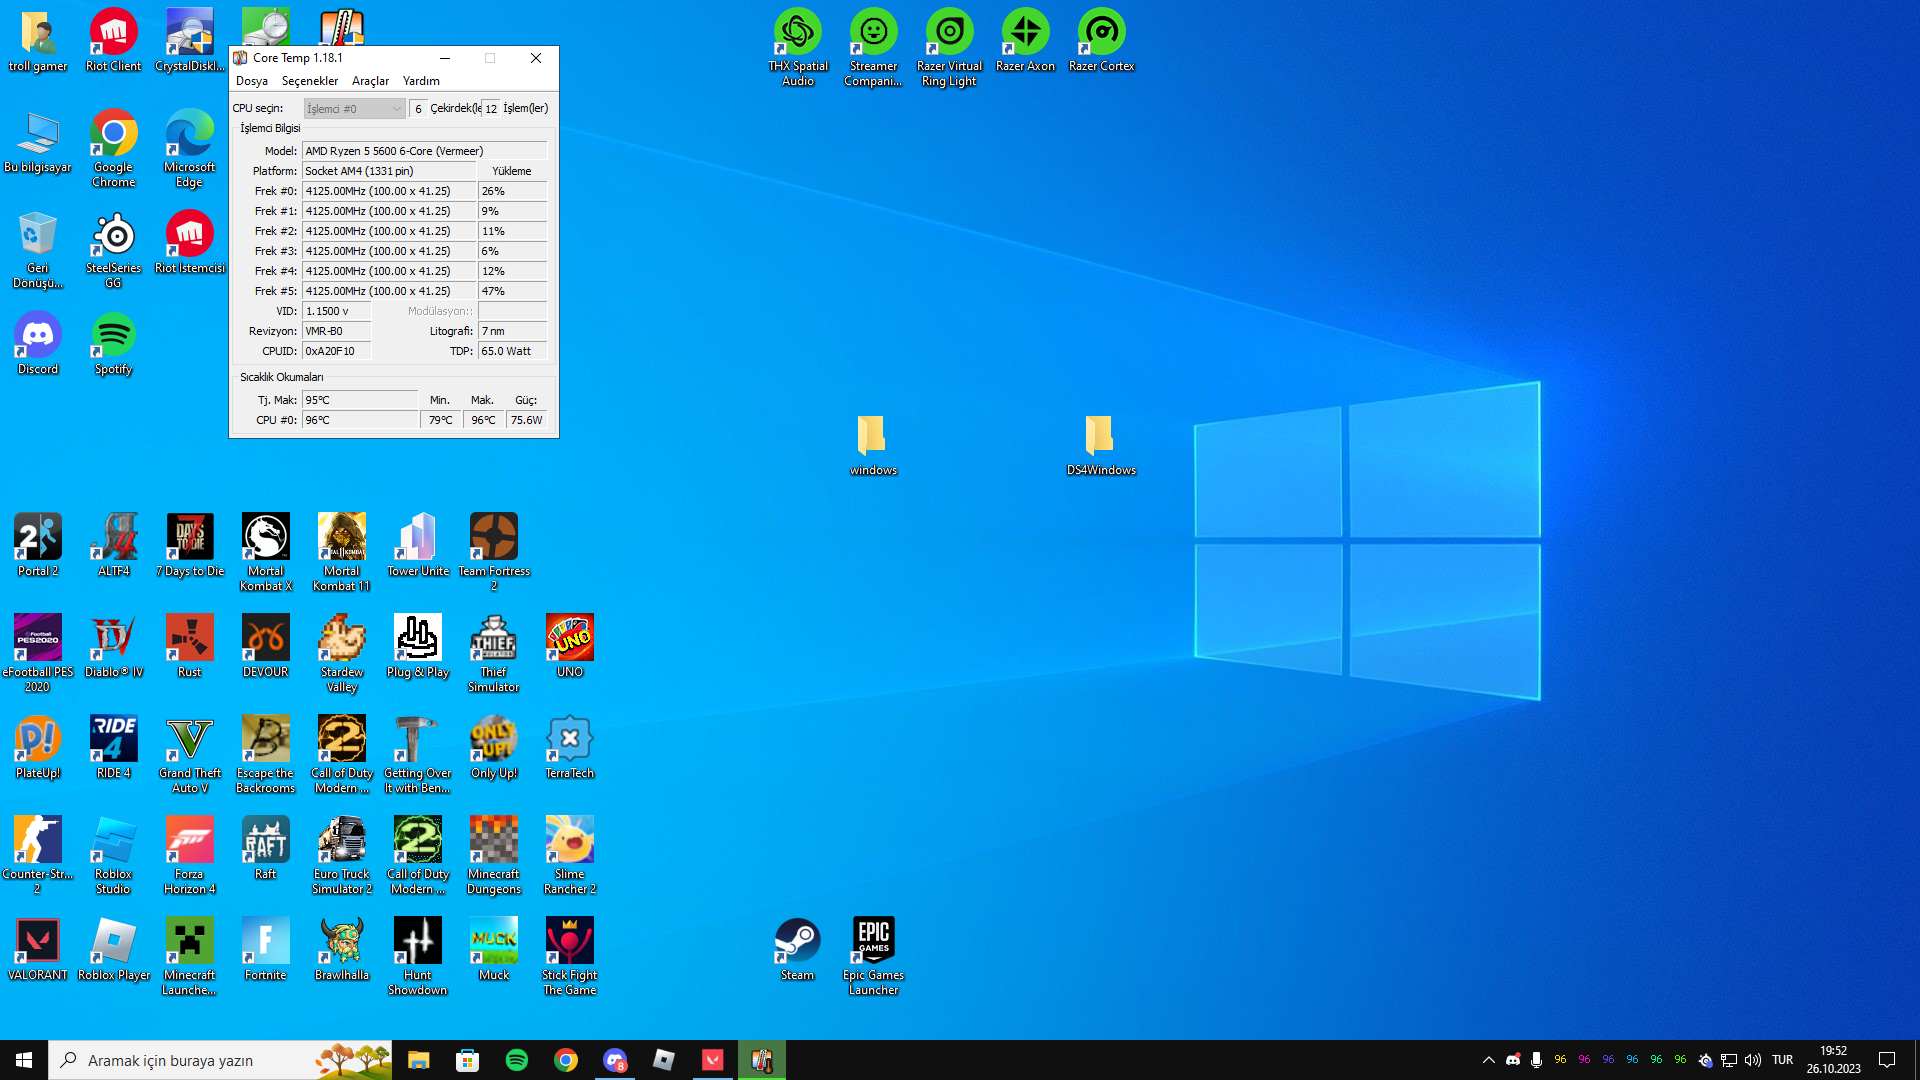Open the volume control in system tray
Viewport: 1920px width, 1080px height.
tap(1752, 1060)
